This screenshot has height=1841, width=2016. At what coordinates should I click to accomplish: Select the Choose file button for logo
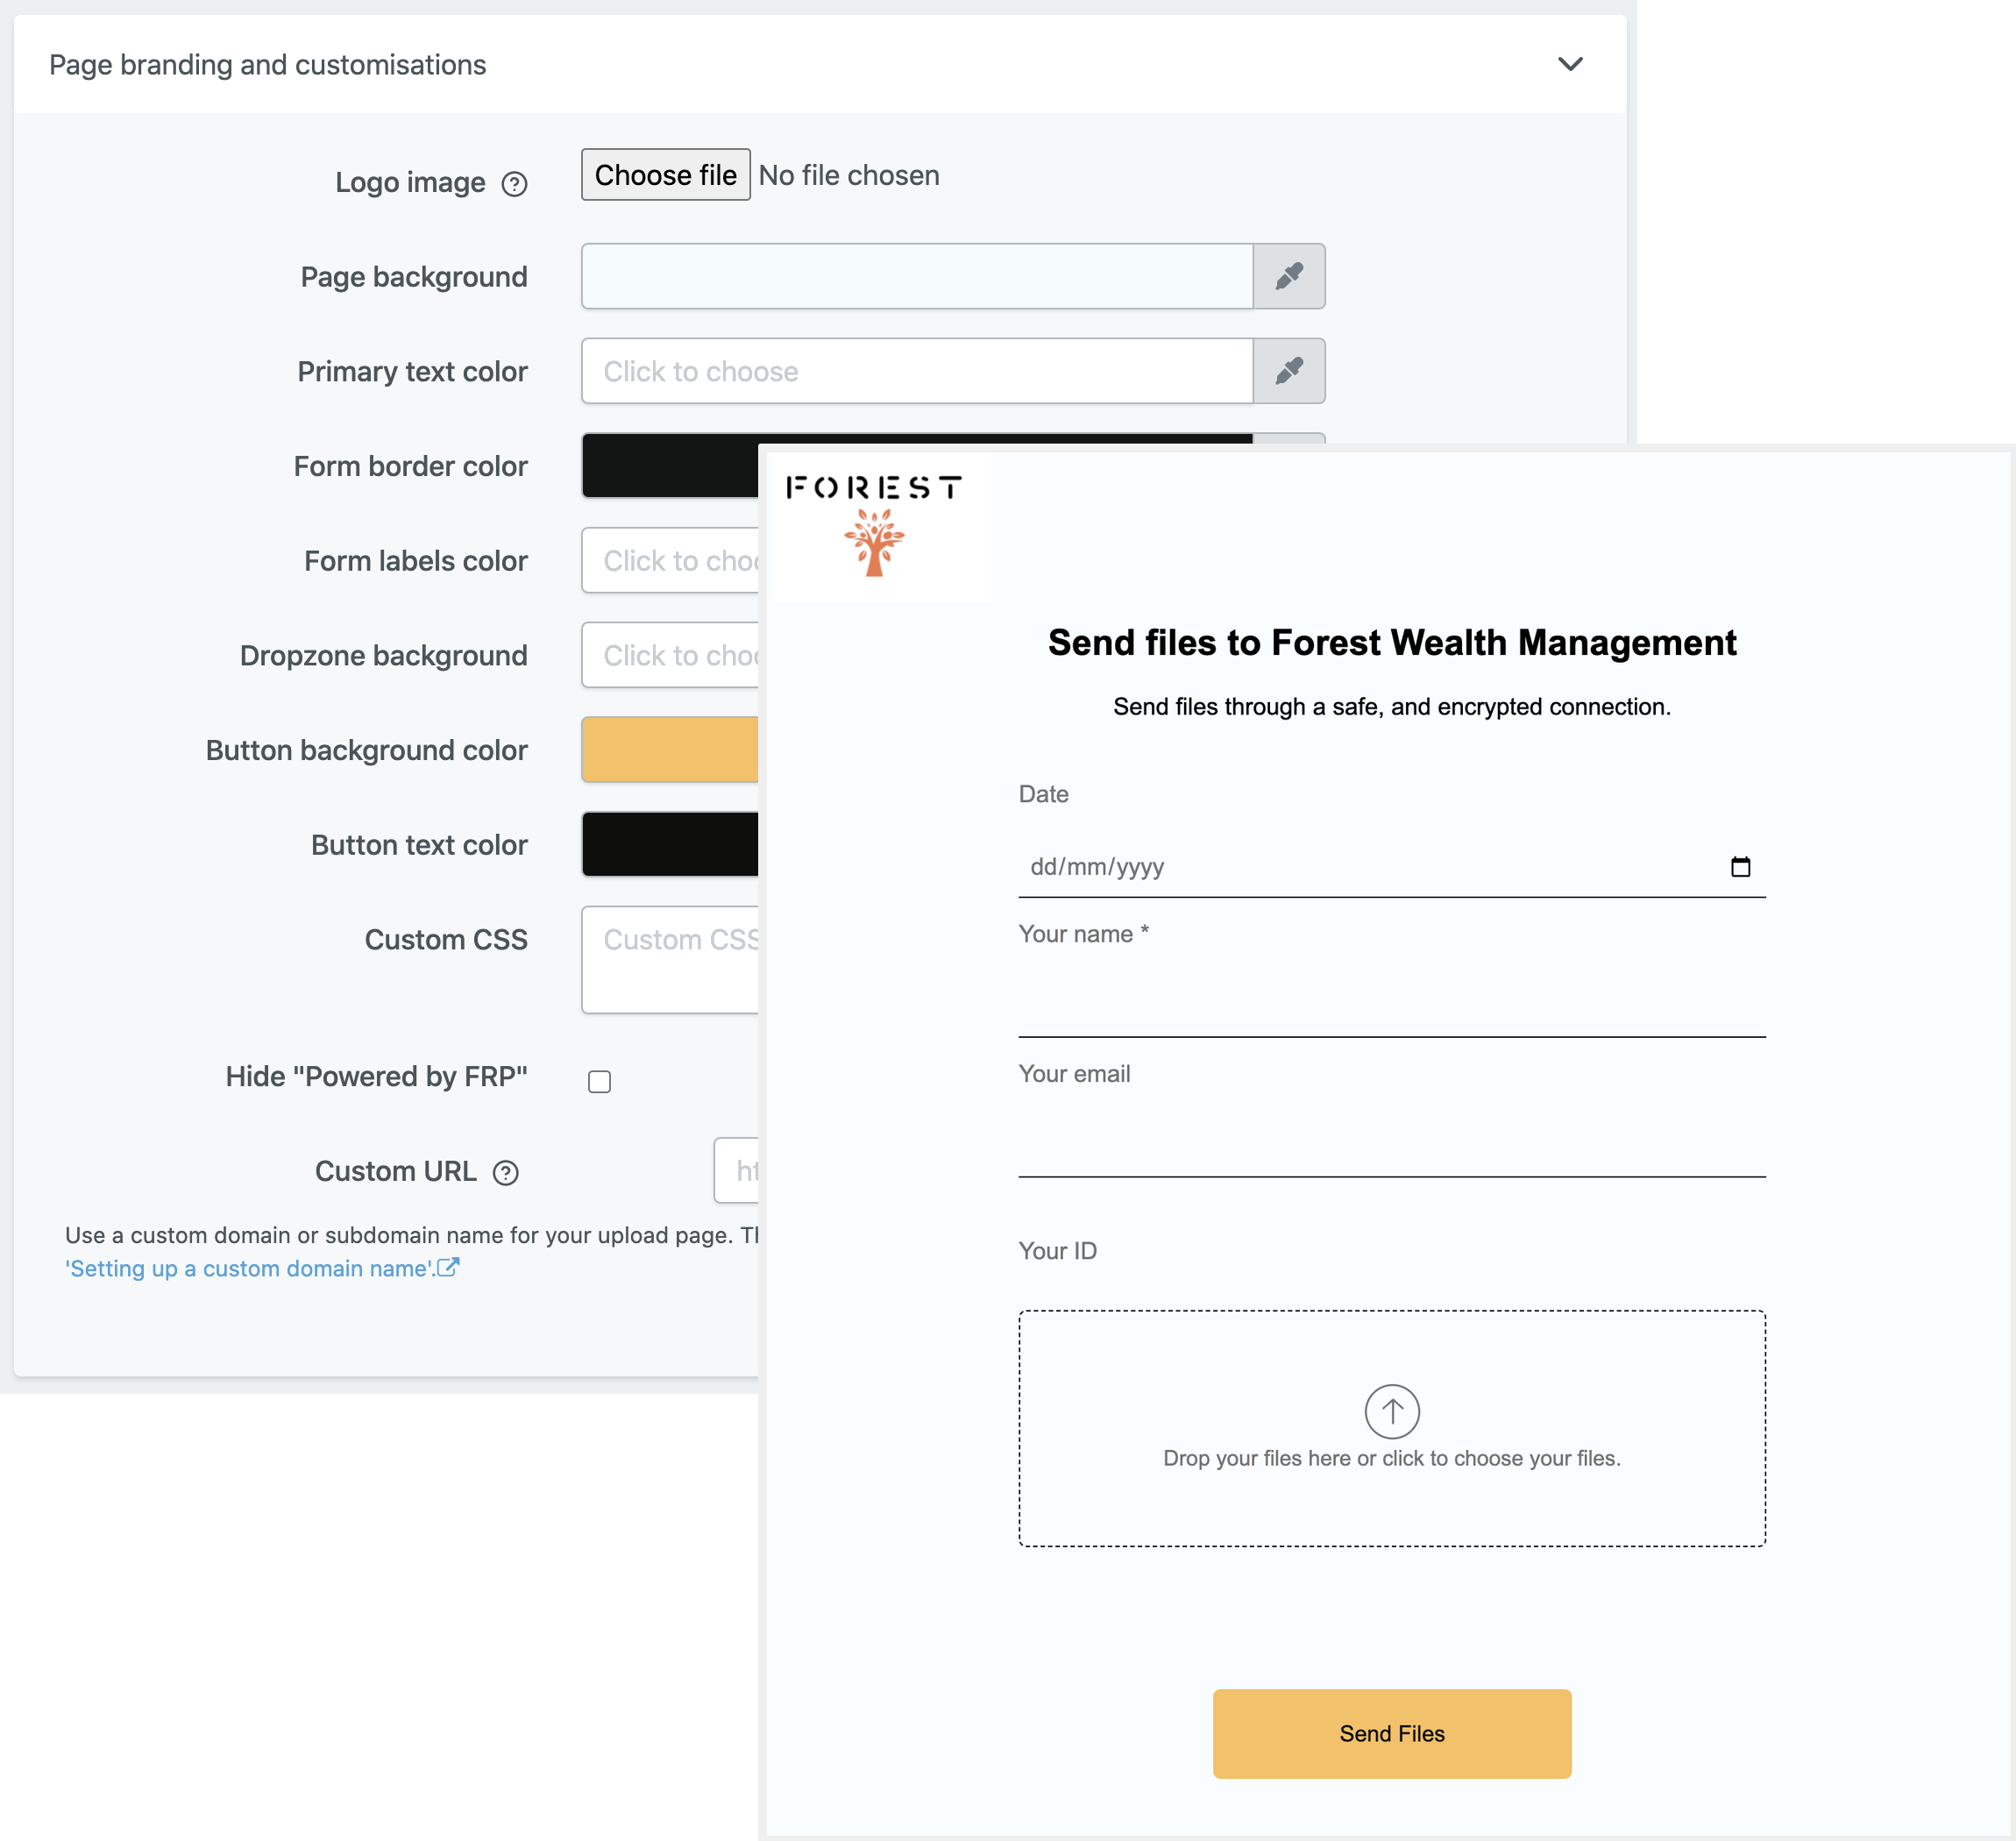tap(662, 175)
